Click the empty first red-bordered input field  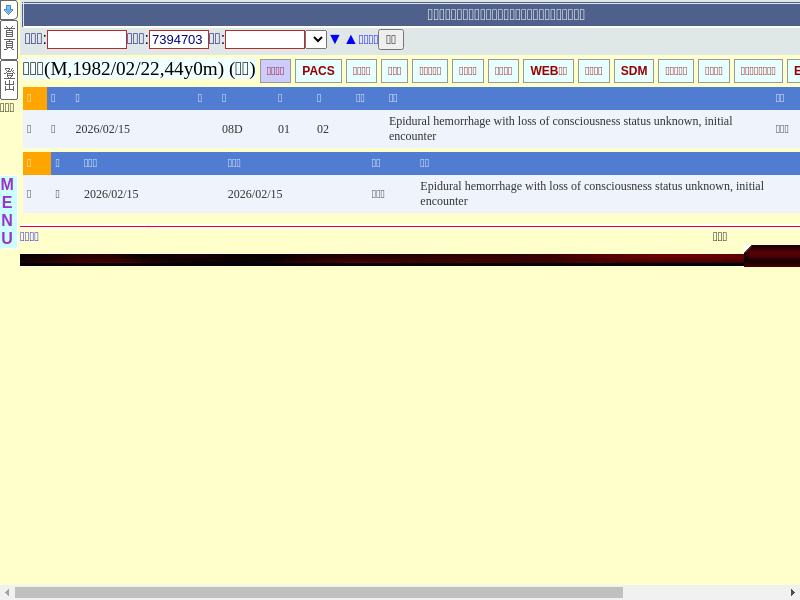tap(86, 39)
